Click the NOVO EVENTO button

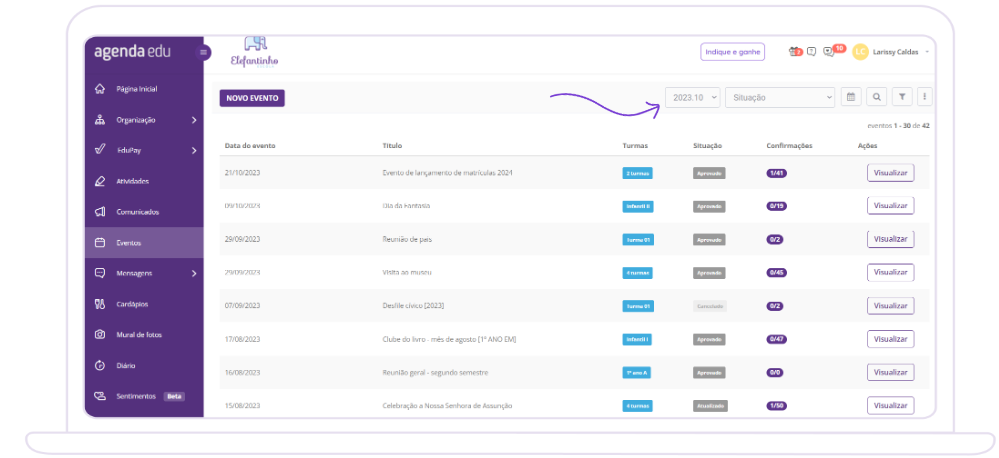pyautogui.click(x=252, y=98)
